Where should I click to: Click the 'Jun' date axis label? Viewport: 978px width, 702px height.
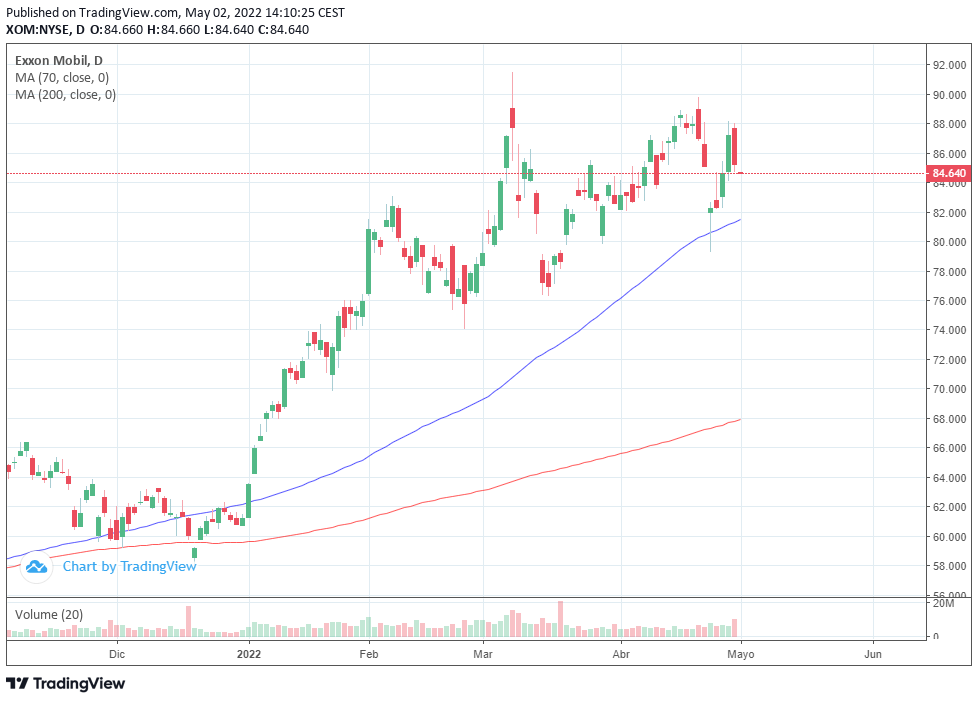click(x=873, y=654)
